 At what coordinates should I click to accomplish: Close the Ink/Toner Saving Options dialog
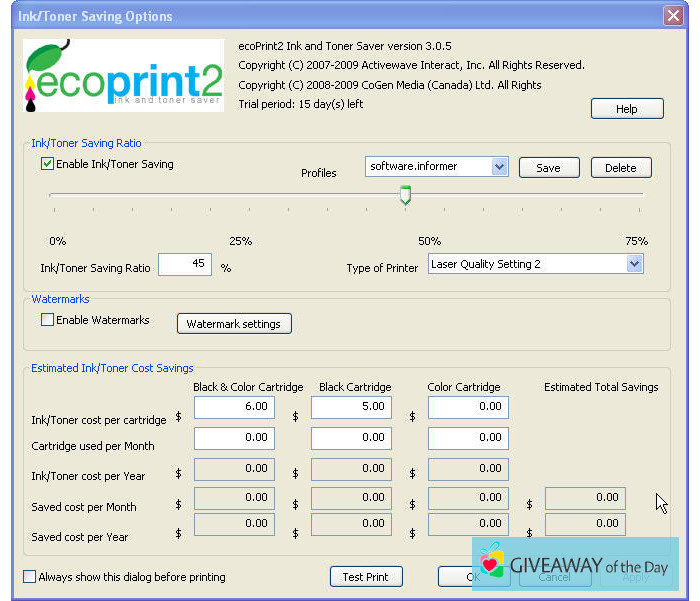(x=673, y=16)
